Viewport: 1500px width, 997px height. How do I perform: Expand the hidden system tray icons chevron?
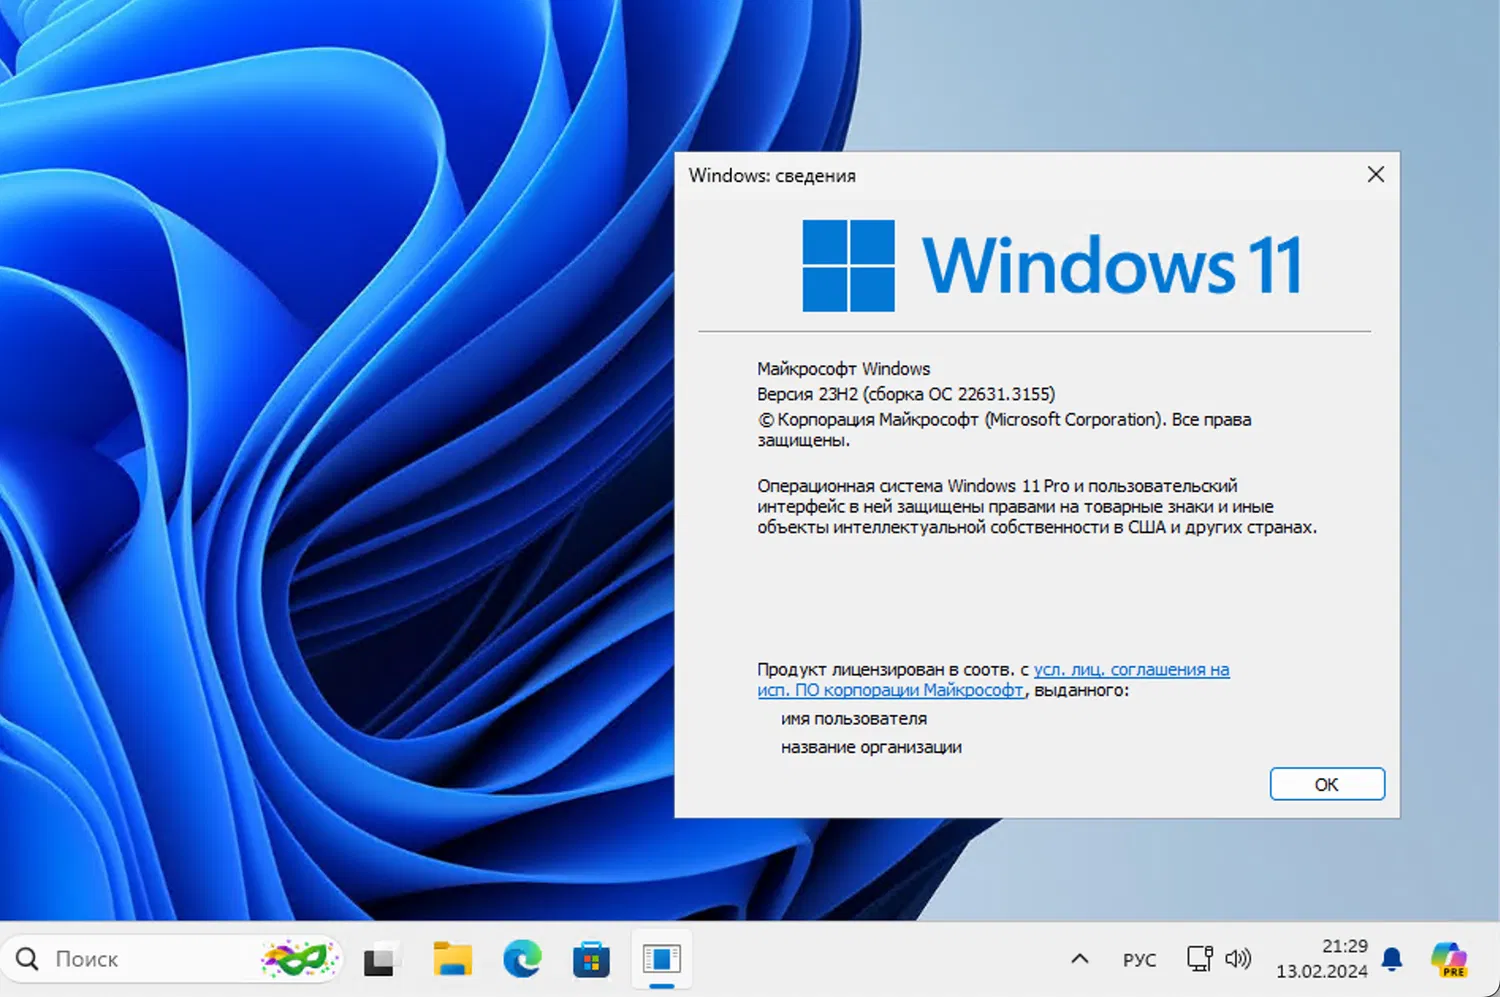coord(1079,959)
